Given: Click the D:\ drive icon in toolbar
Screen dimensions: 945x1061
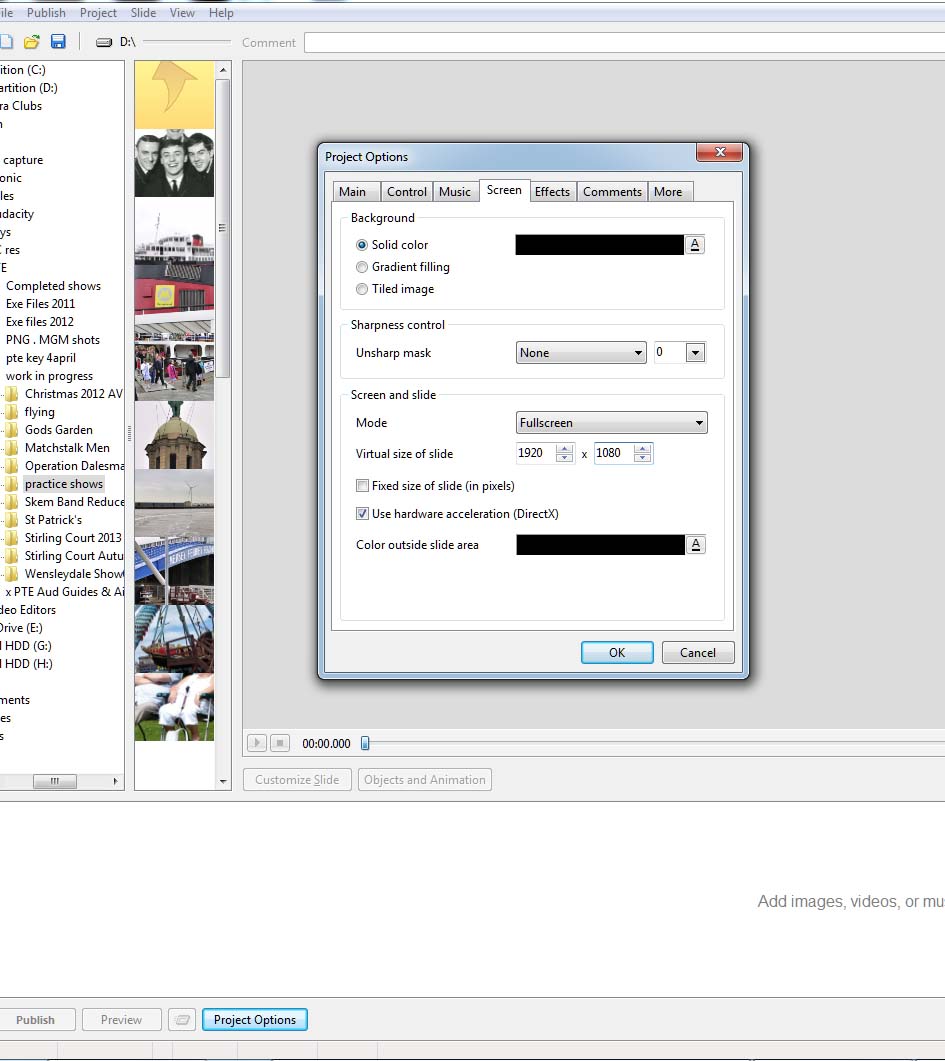Looking at the screenshot, I should (x=104, y=42).
